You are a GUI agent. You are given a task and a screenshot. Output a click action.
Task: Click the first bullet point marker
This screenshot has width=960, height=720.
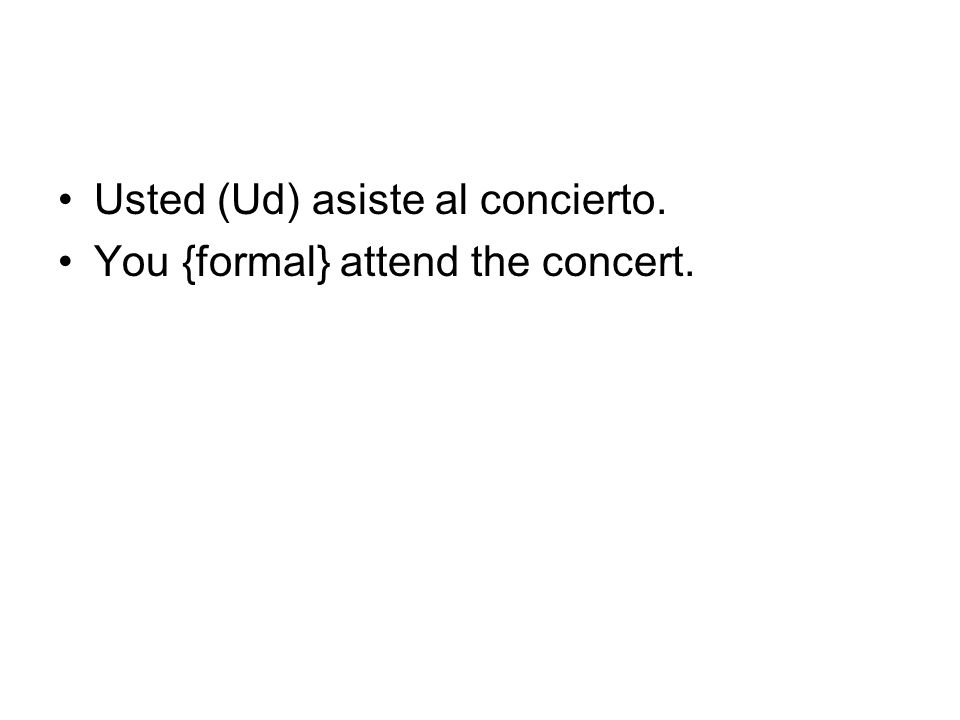point(66,200)
